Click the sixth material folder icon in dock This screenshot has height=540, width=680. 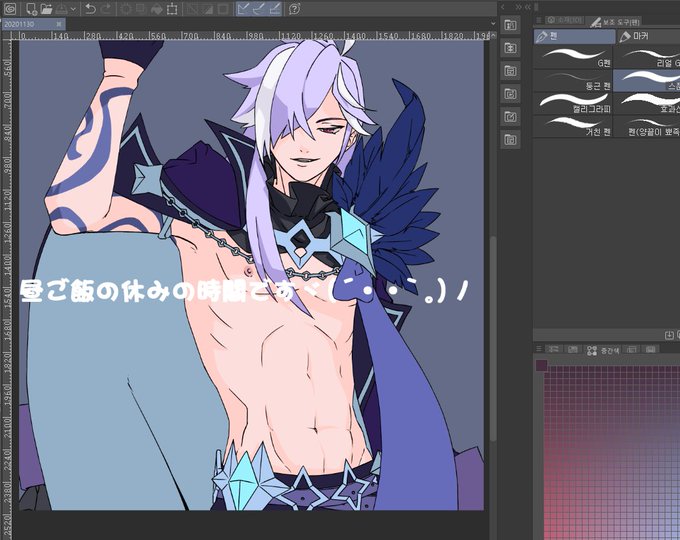(510, 140)
